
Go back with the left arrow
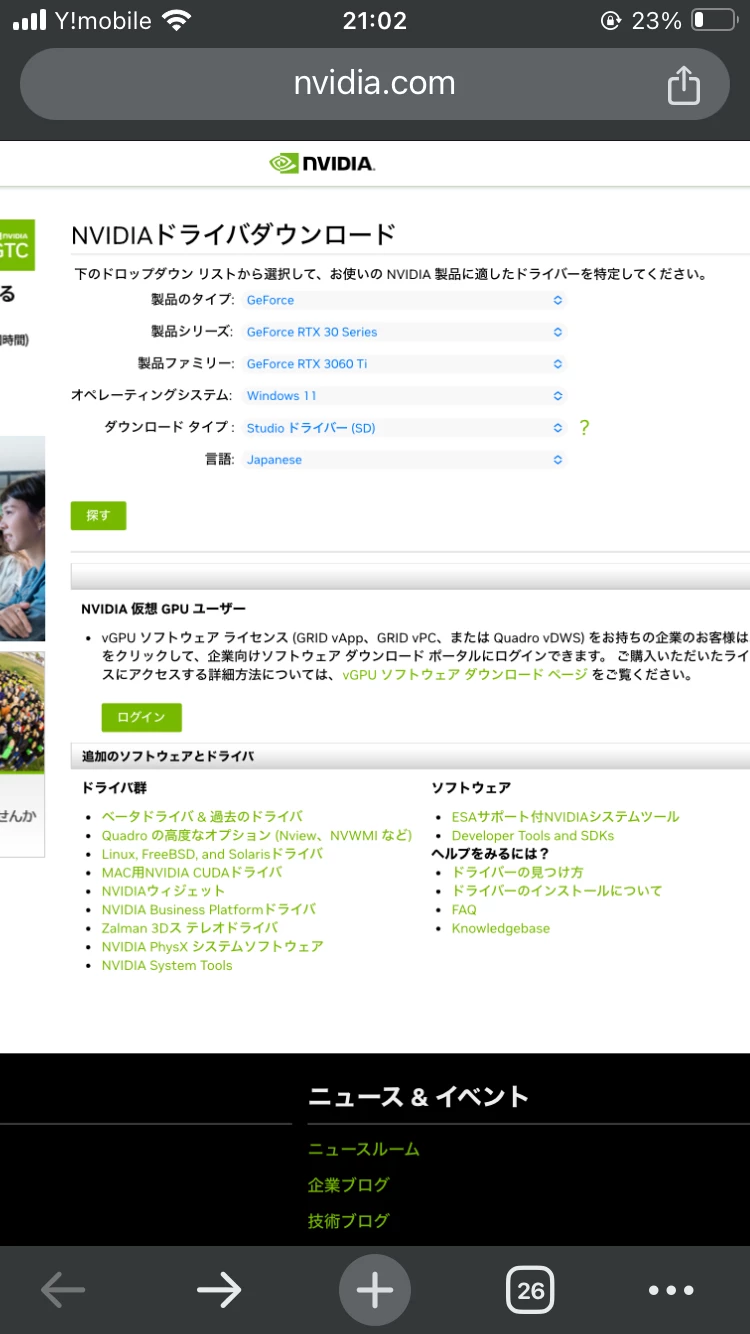pyautogui.click(x=63, y=1290)
